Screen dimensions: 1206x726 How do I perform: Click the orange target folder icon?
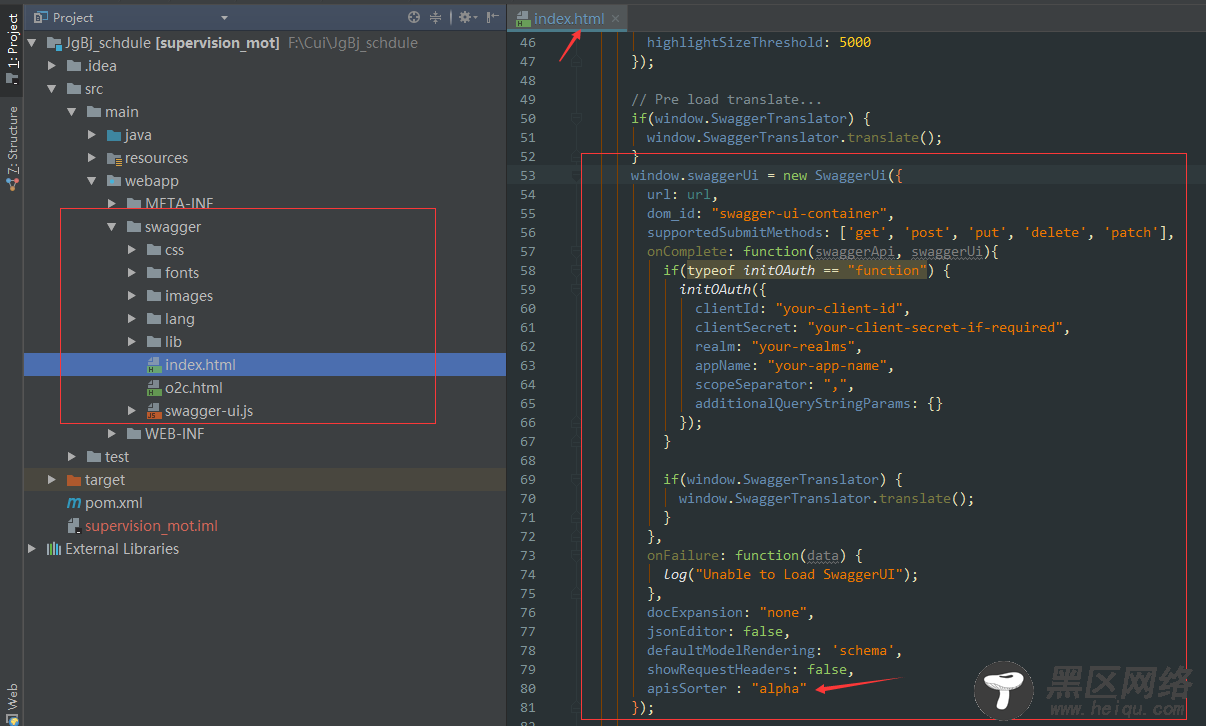(74, 480)
